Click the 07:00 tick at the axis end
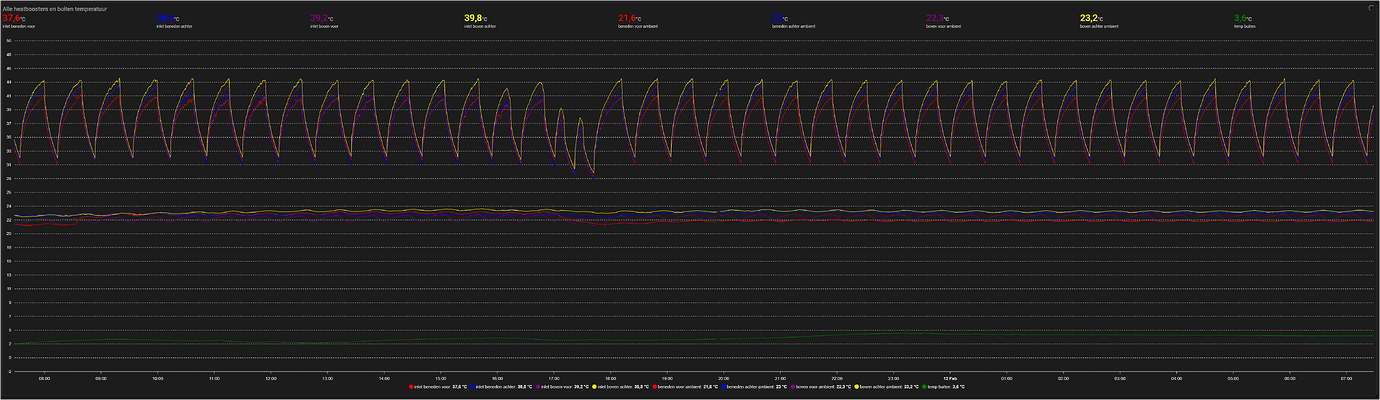Image resolution: width=1380 pixels, height=400 pixels. (1346, 378)
